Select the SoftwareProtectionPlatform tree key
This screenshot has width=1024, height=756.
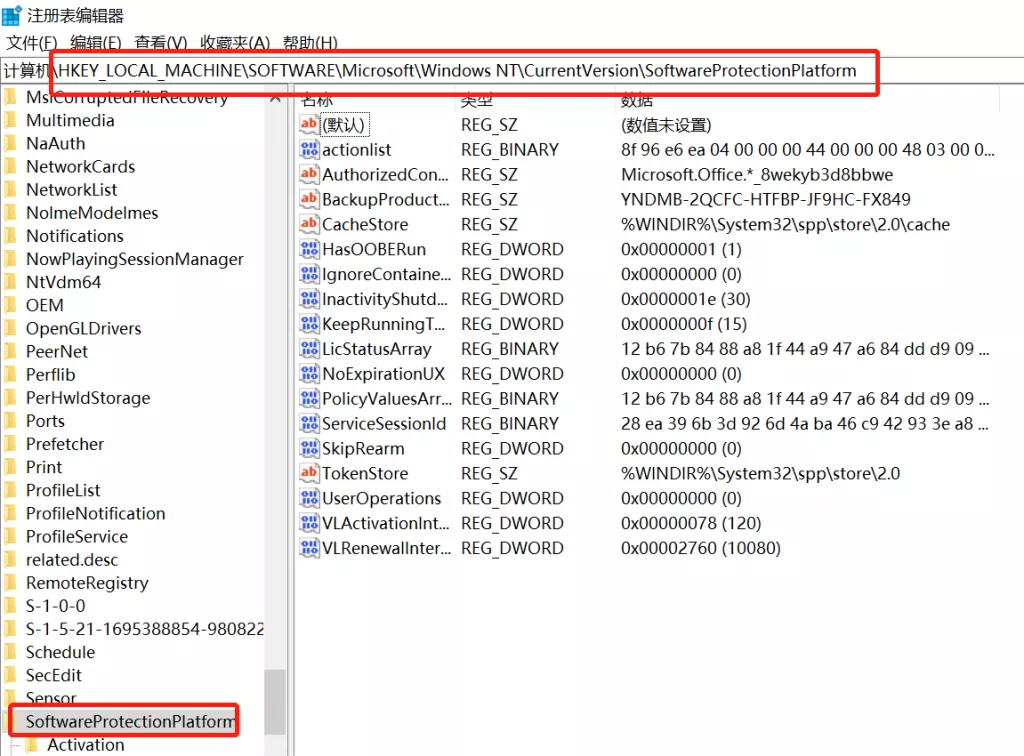[130, 721]
